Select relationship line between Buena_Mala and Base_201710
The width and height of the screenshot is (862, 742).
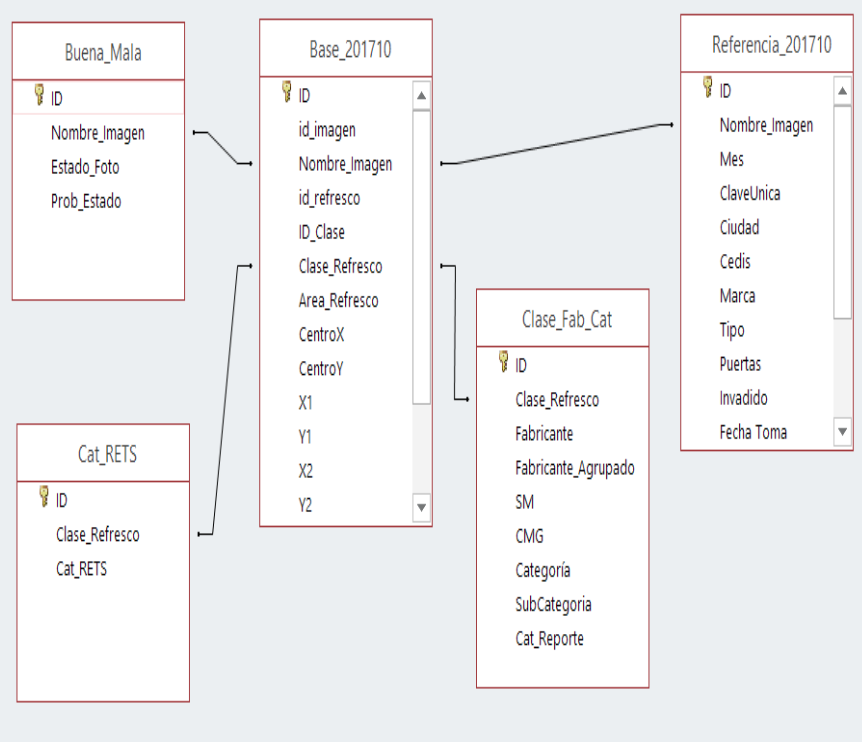coord(222,148)
